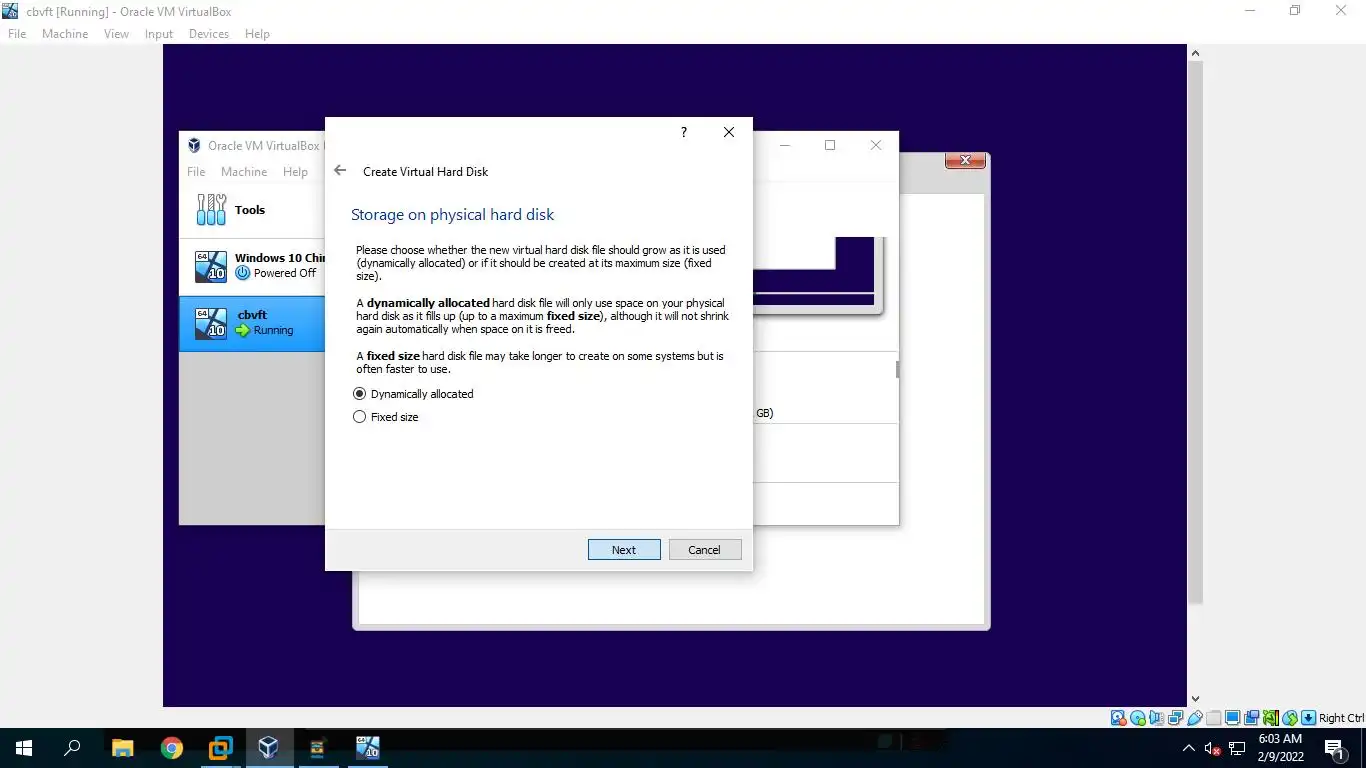Open Machine menu in inner VirtualBox Manager
The image size is (1366, 768).
pos(244,172)
